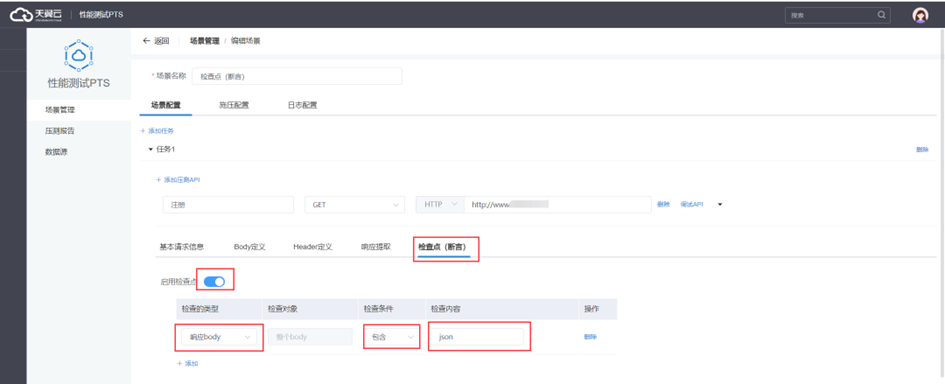Screen dimensions: 945x384
Task: Focus the top search box
Action: click(837, 15)
